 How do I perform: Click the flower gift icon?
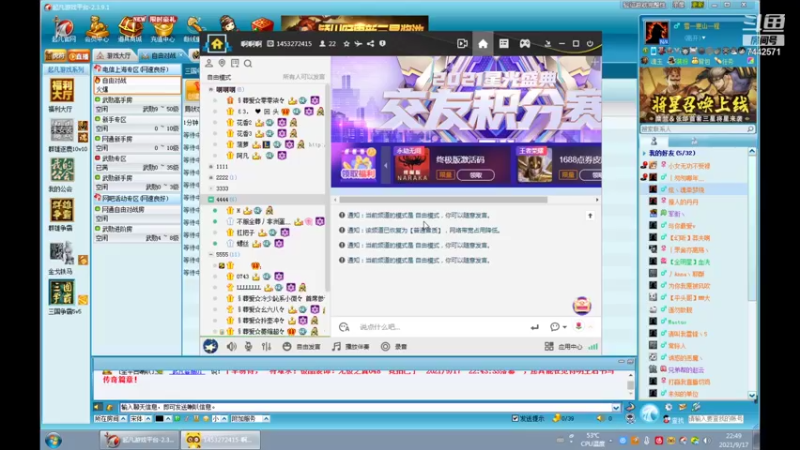coord(579,327)
